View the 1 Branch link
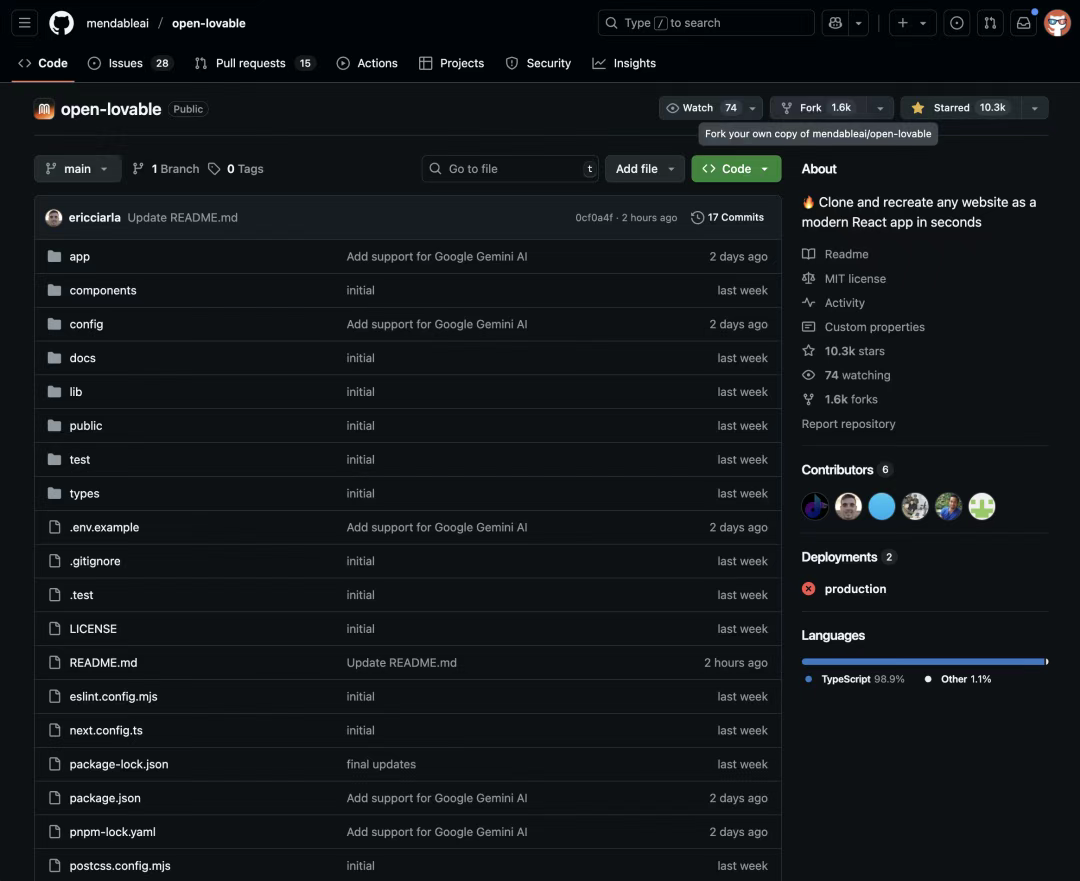This screenshot has width=1080, height=881. (x=166, y=169)
